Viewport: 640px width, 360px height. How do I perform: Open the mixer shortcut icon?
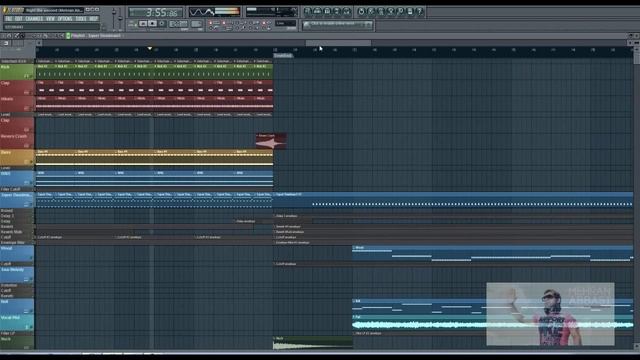347,11
